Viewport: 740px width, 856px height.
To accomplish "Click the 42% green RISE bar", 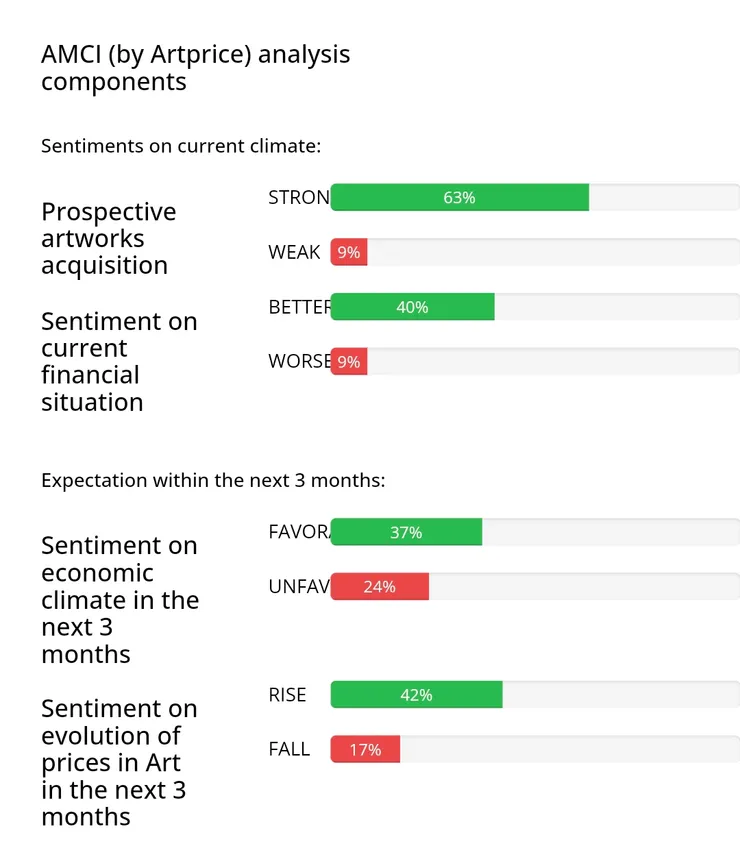I will 416,695.
